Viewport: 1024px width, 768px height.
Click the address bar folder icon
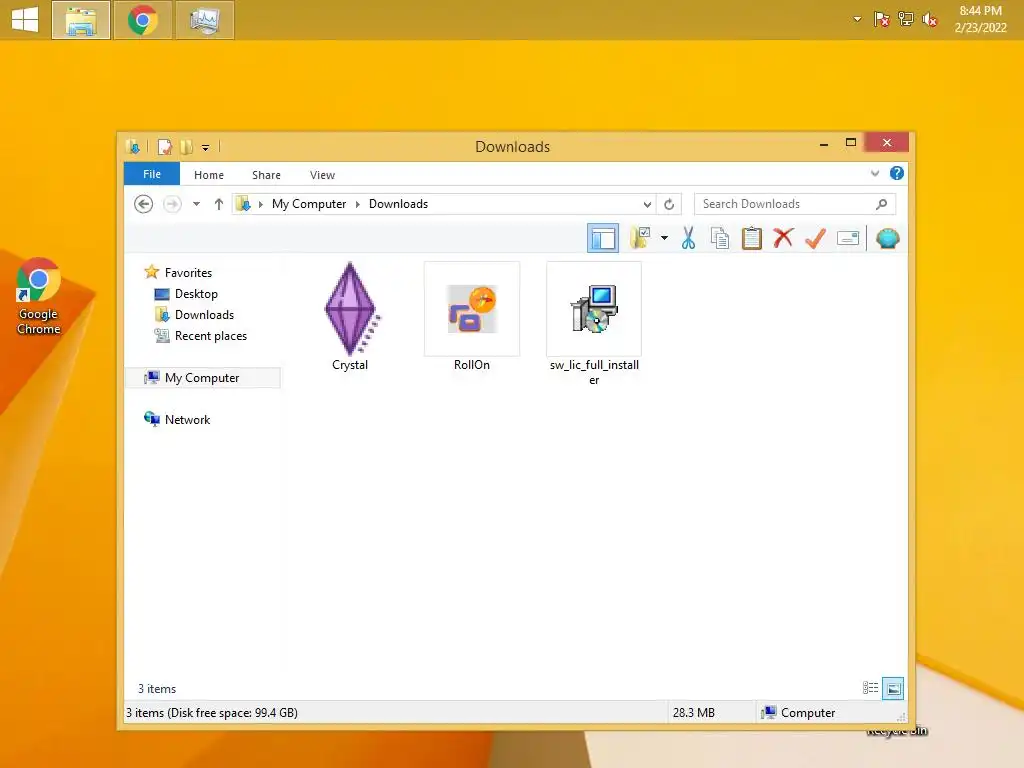[x=243, y=204]
